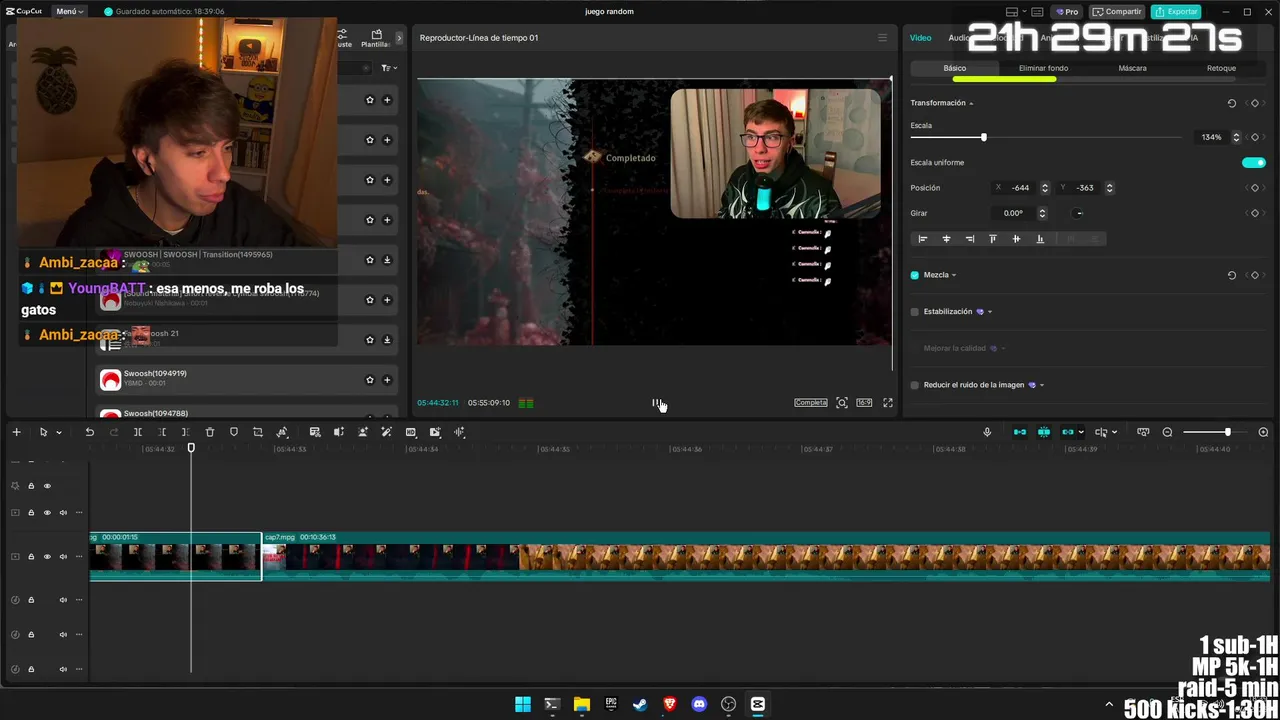Open the Menú dropdown
1280x720 pixels.
(70, 11)
